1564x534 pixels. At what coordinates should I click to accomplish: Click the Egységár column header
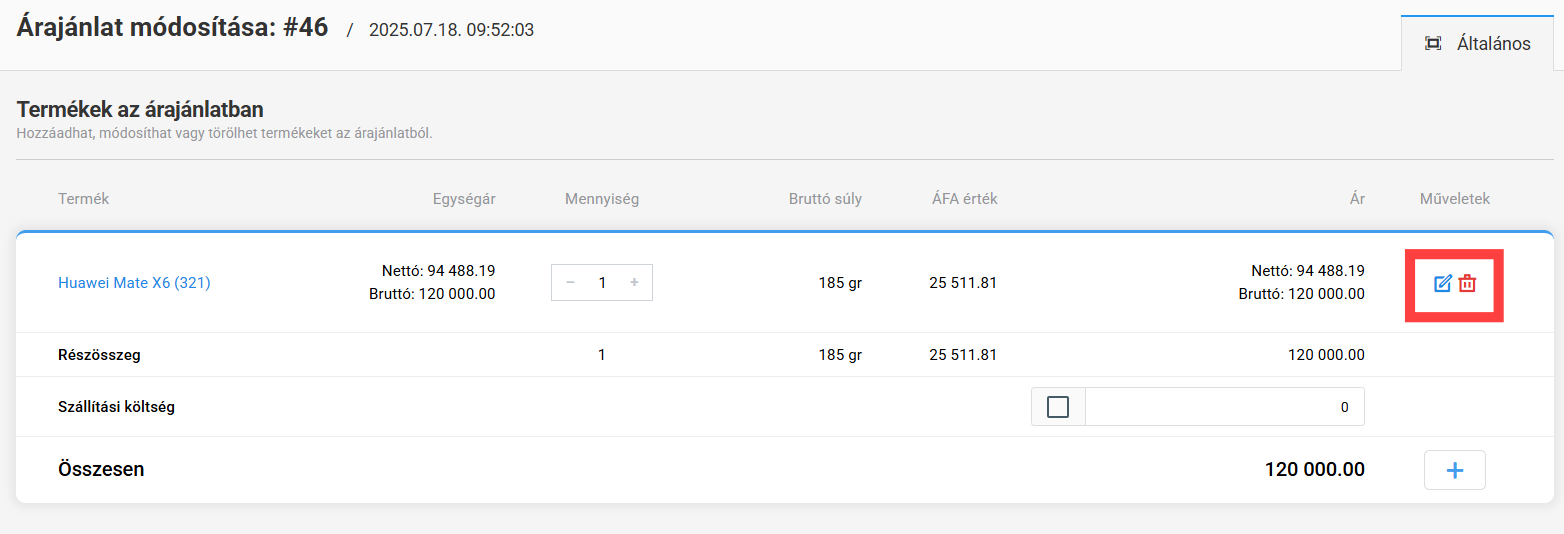coord(464,199)
